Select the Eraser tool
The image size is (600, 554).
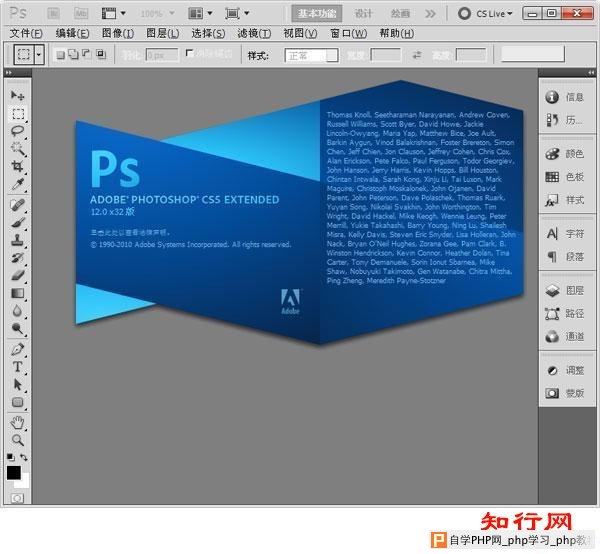17,275
